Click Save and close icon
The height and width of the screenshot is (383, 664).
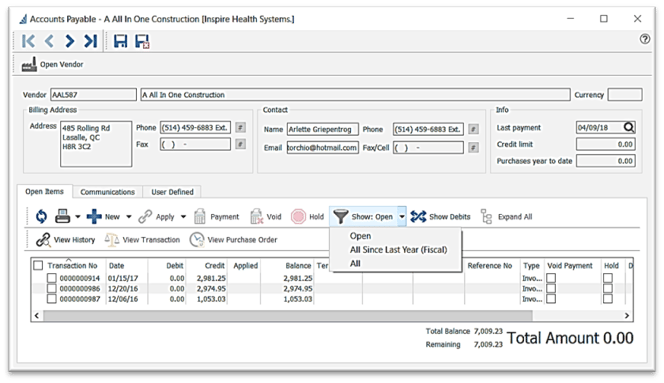tap(142, 41)
